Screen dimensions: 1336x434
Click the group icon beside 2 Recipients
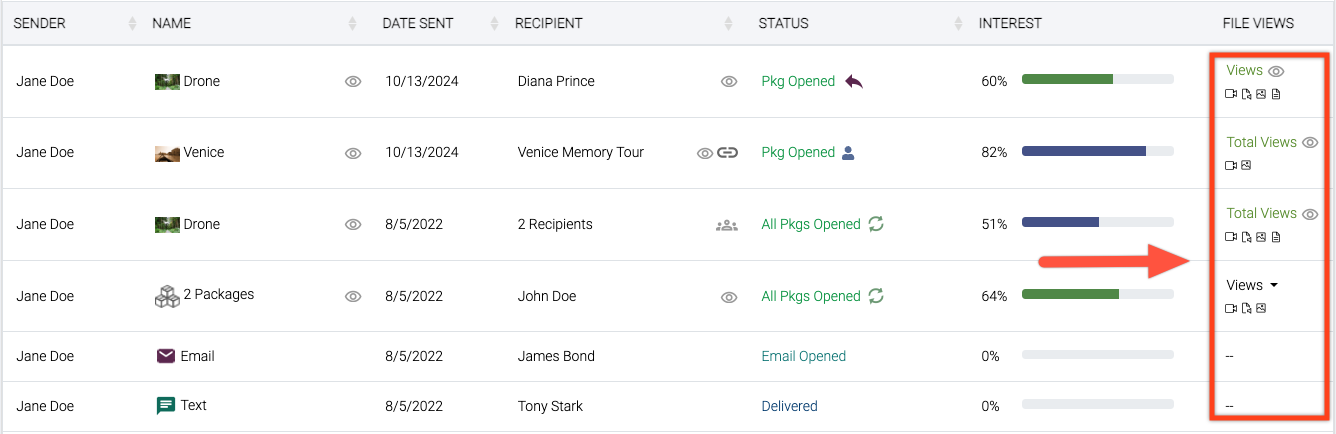tap(727, 225)
